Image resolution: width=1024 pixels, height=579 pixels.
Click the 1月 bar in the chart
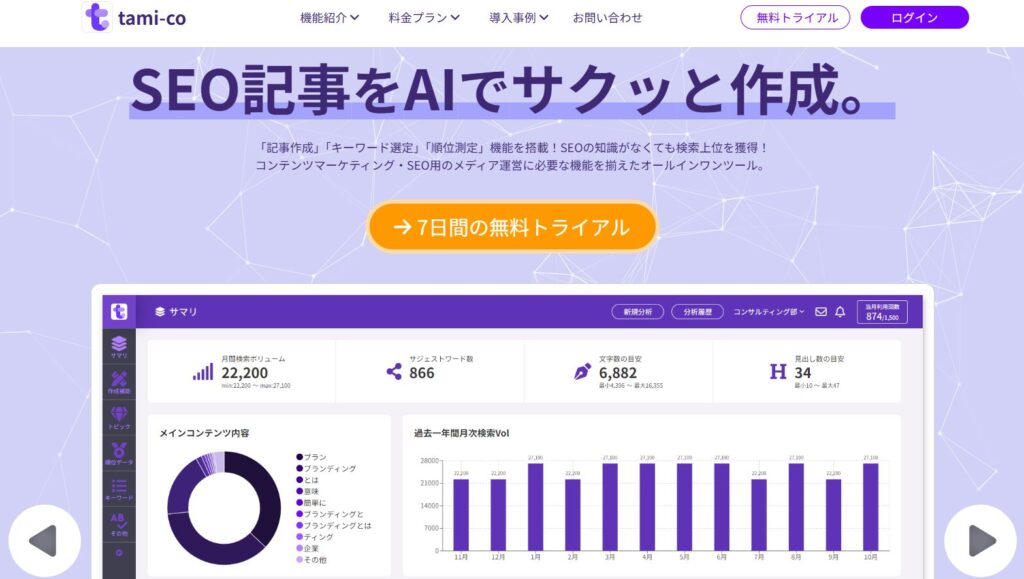coord(536,507)
